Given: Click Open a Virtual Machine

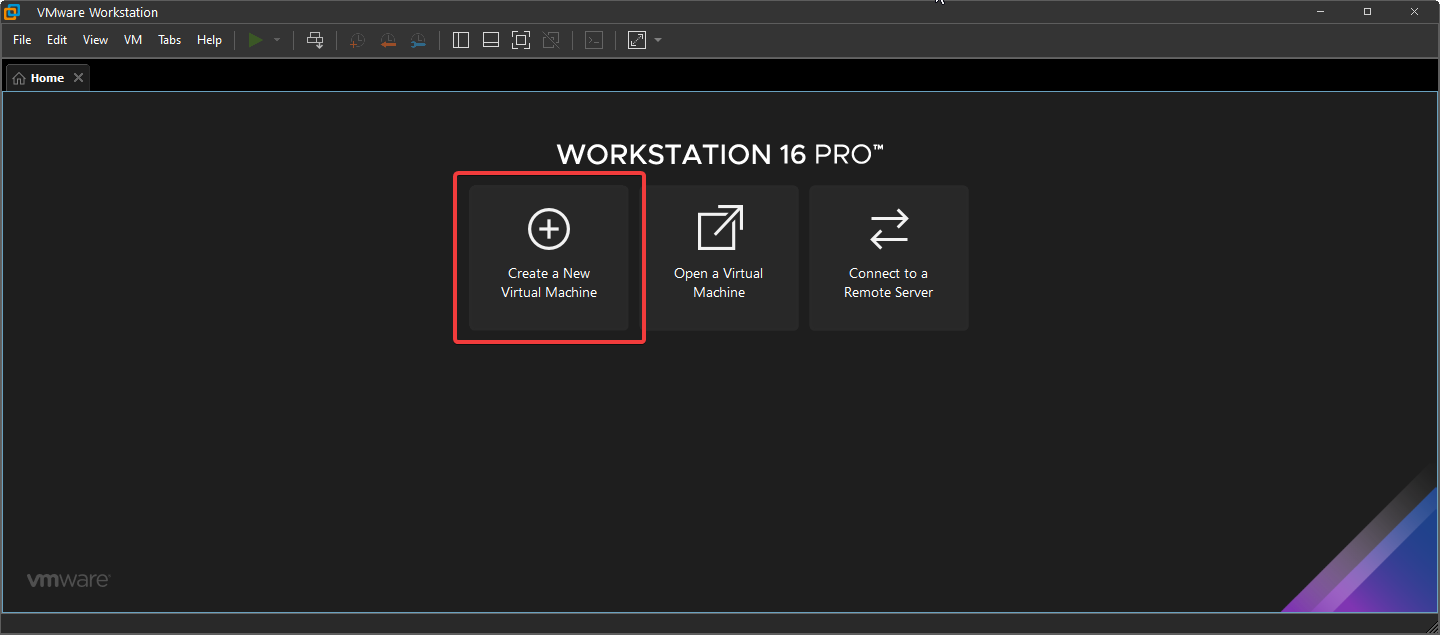Looking at the screenshot, I should [719, 258].
